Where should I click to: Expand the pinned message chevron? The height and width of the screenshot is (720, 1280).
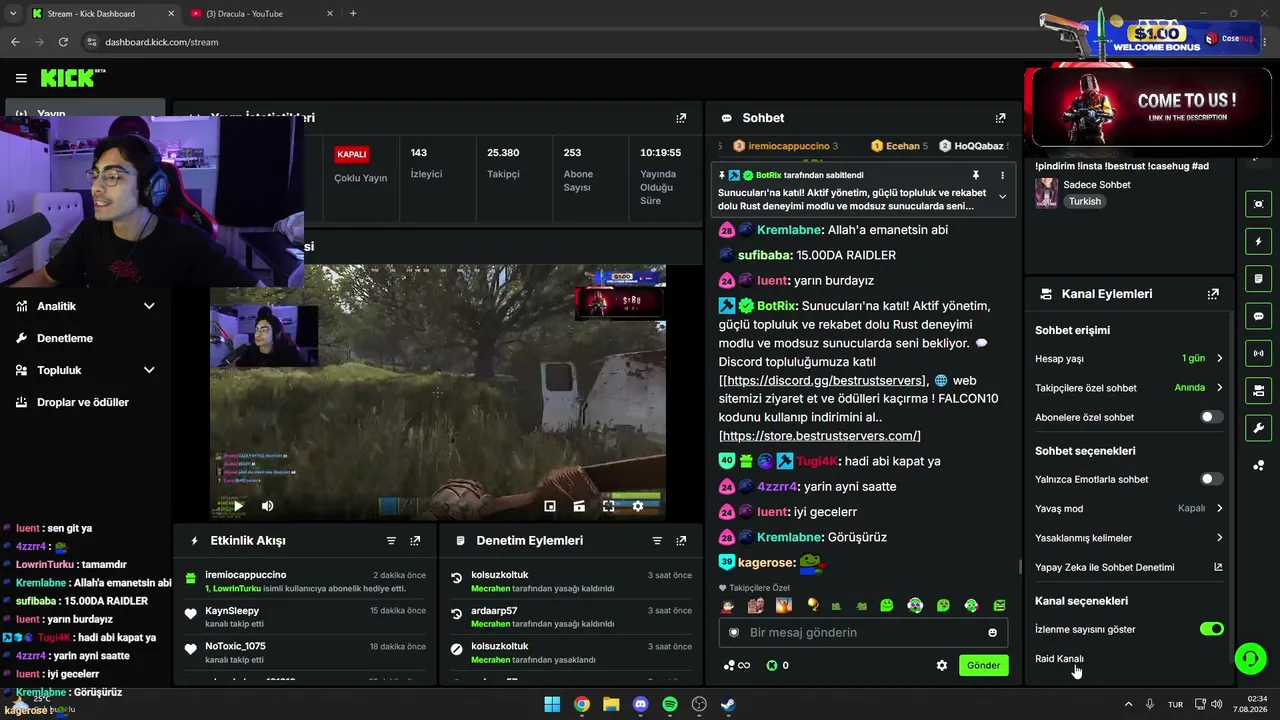click(1002, 197)
